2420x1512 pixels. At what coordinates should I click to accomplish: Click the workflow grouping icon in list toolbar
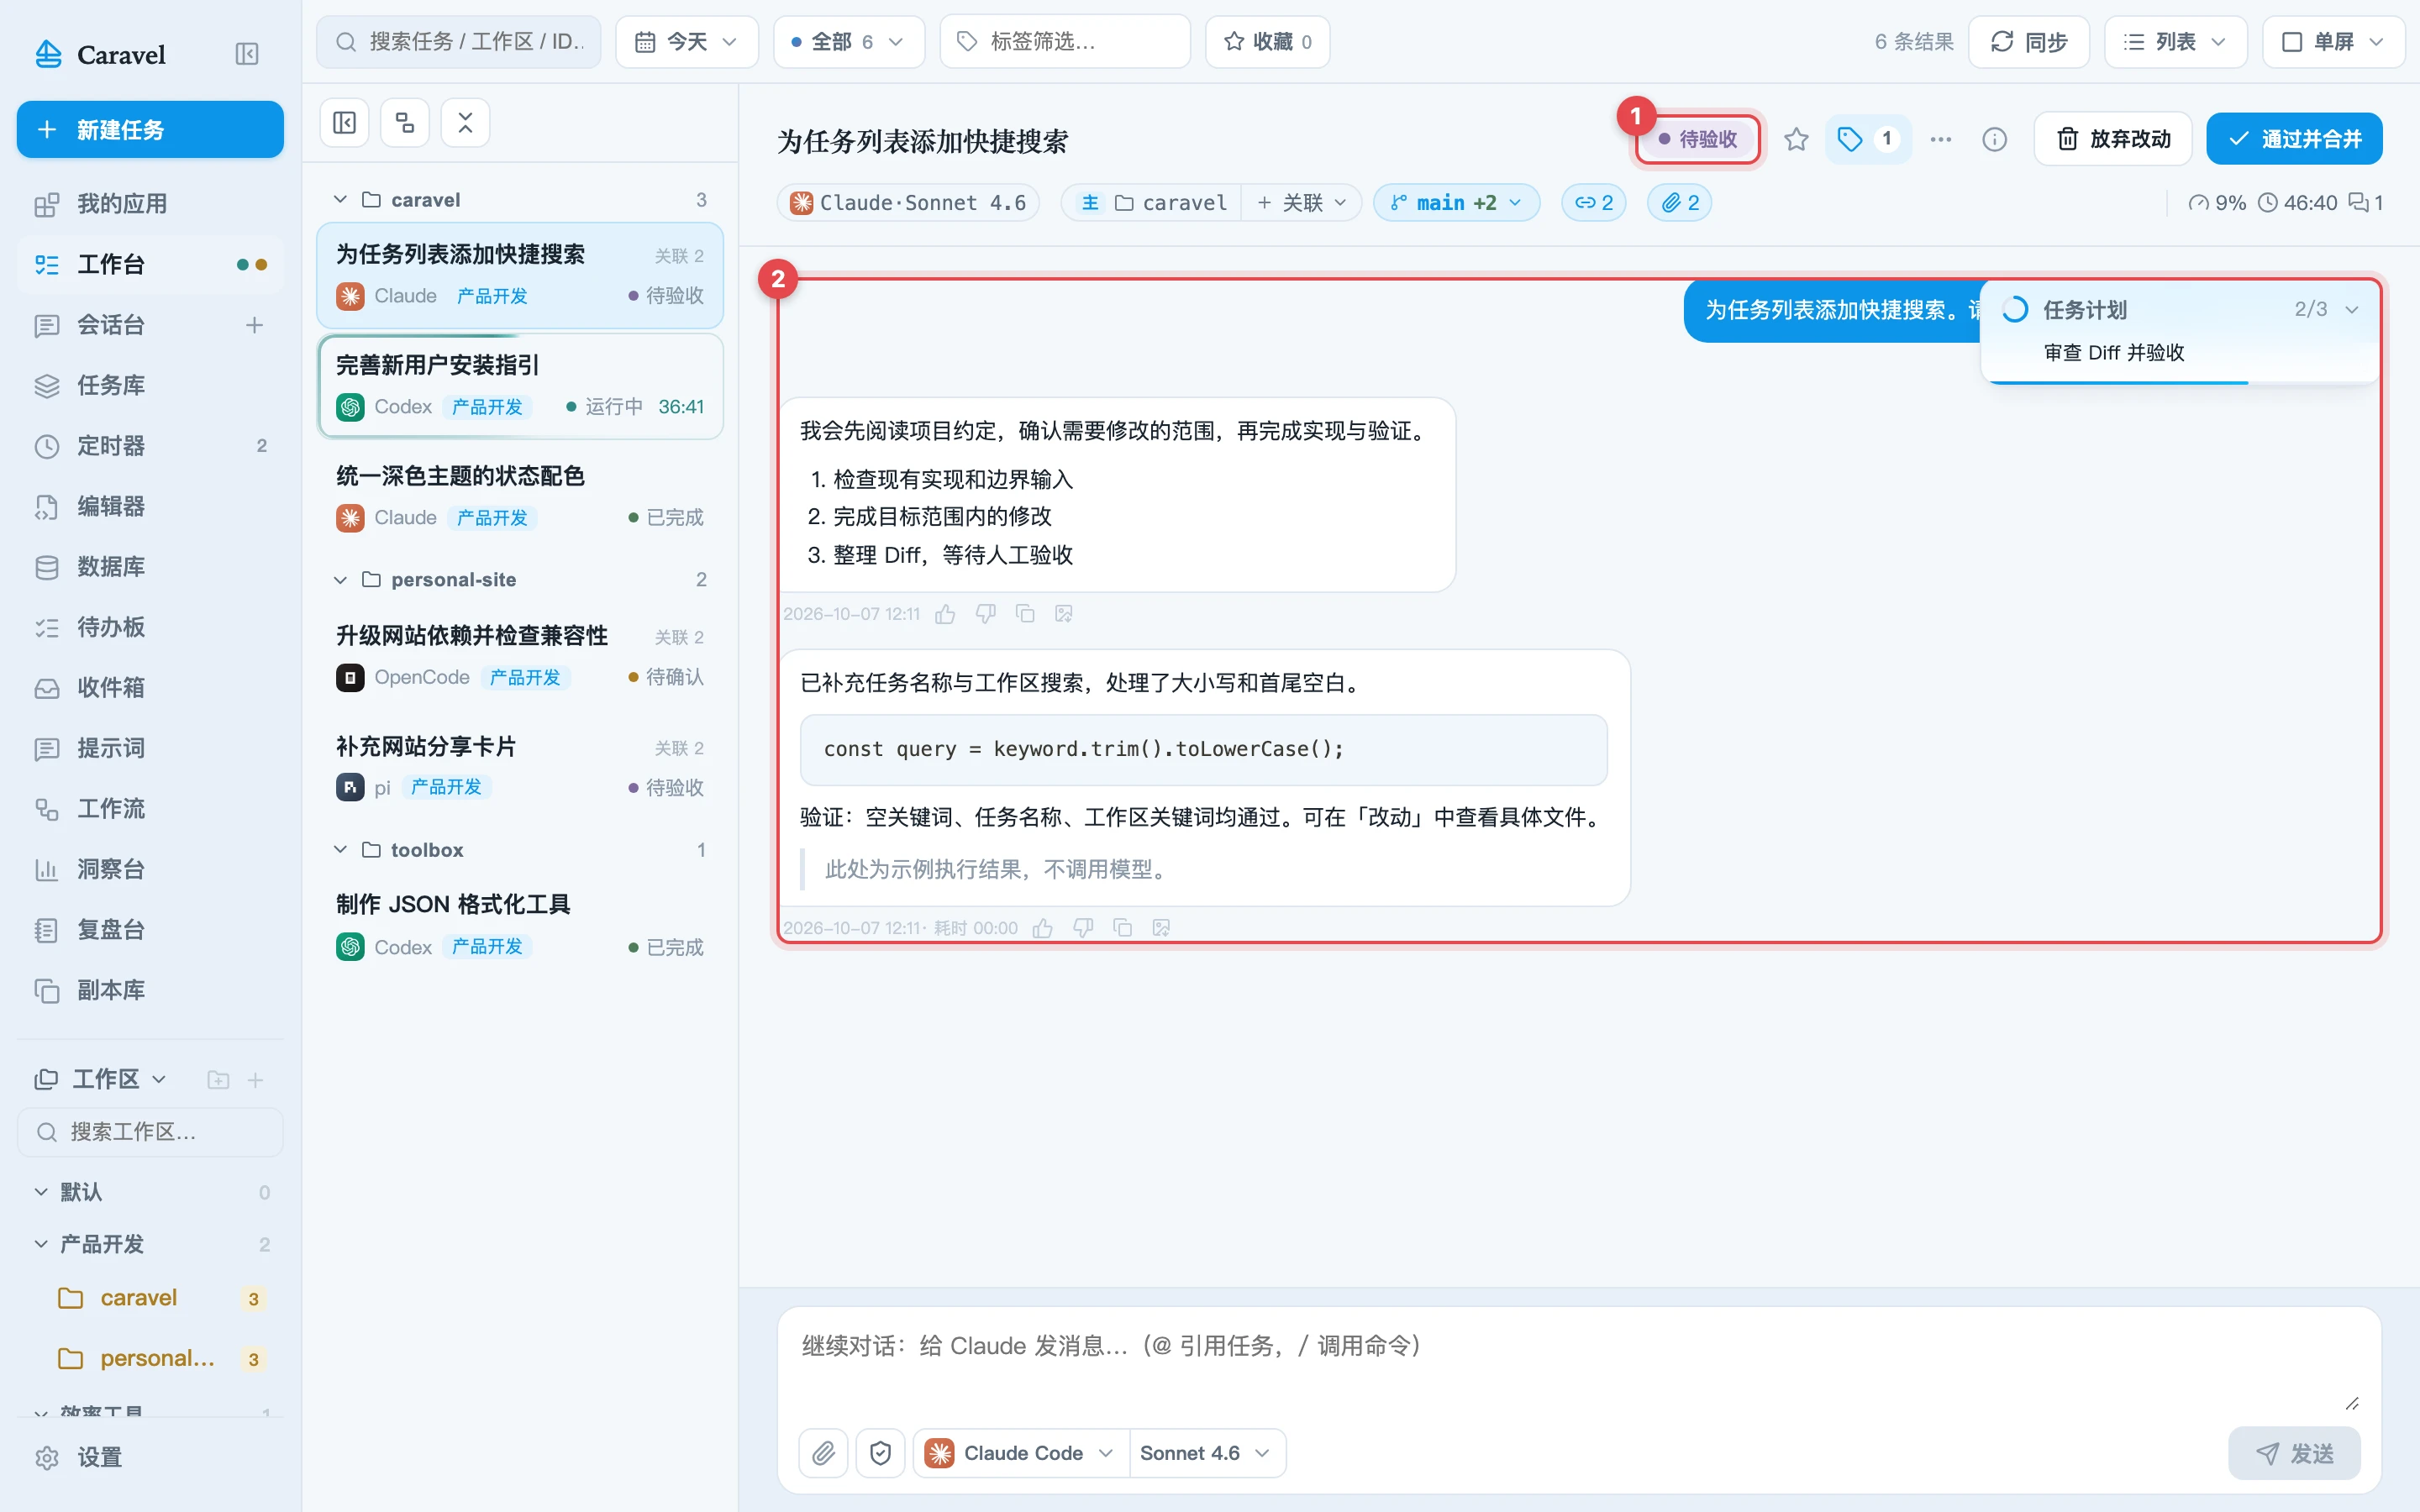(405, 123)
